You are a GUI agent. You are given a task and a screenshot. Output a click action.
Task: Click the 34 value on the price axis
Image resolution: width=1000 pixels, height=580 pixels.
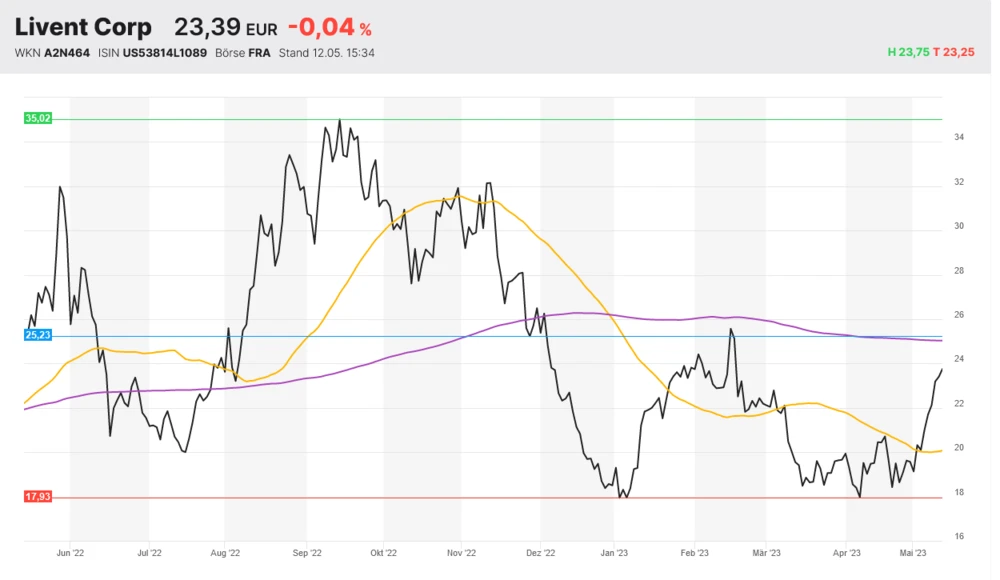[x=958, y=137]
